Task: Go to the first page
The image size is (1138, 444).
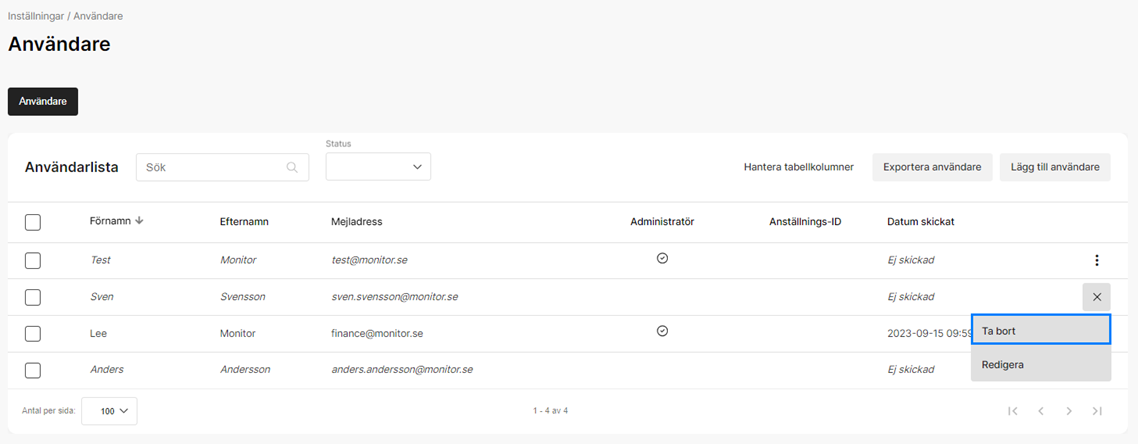Action: (1012, 411)
